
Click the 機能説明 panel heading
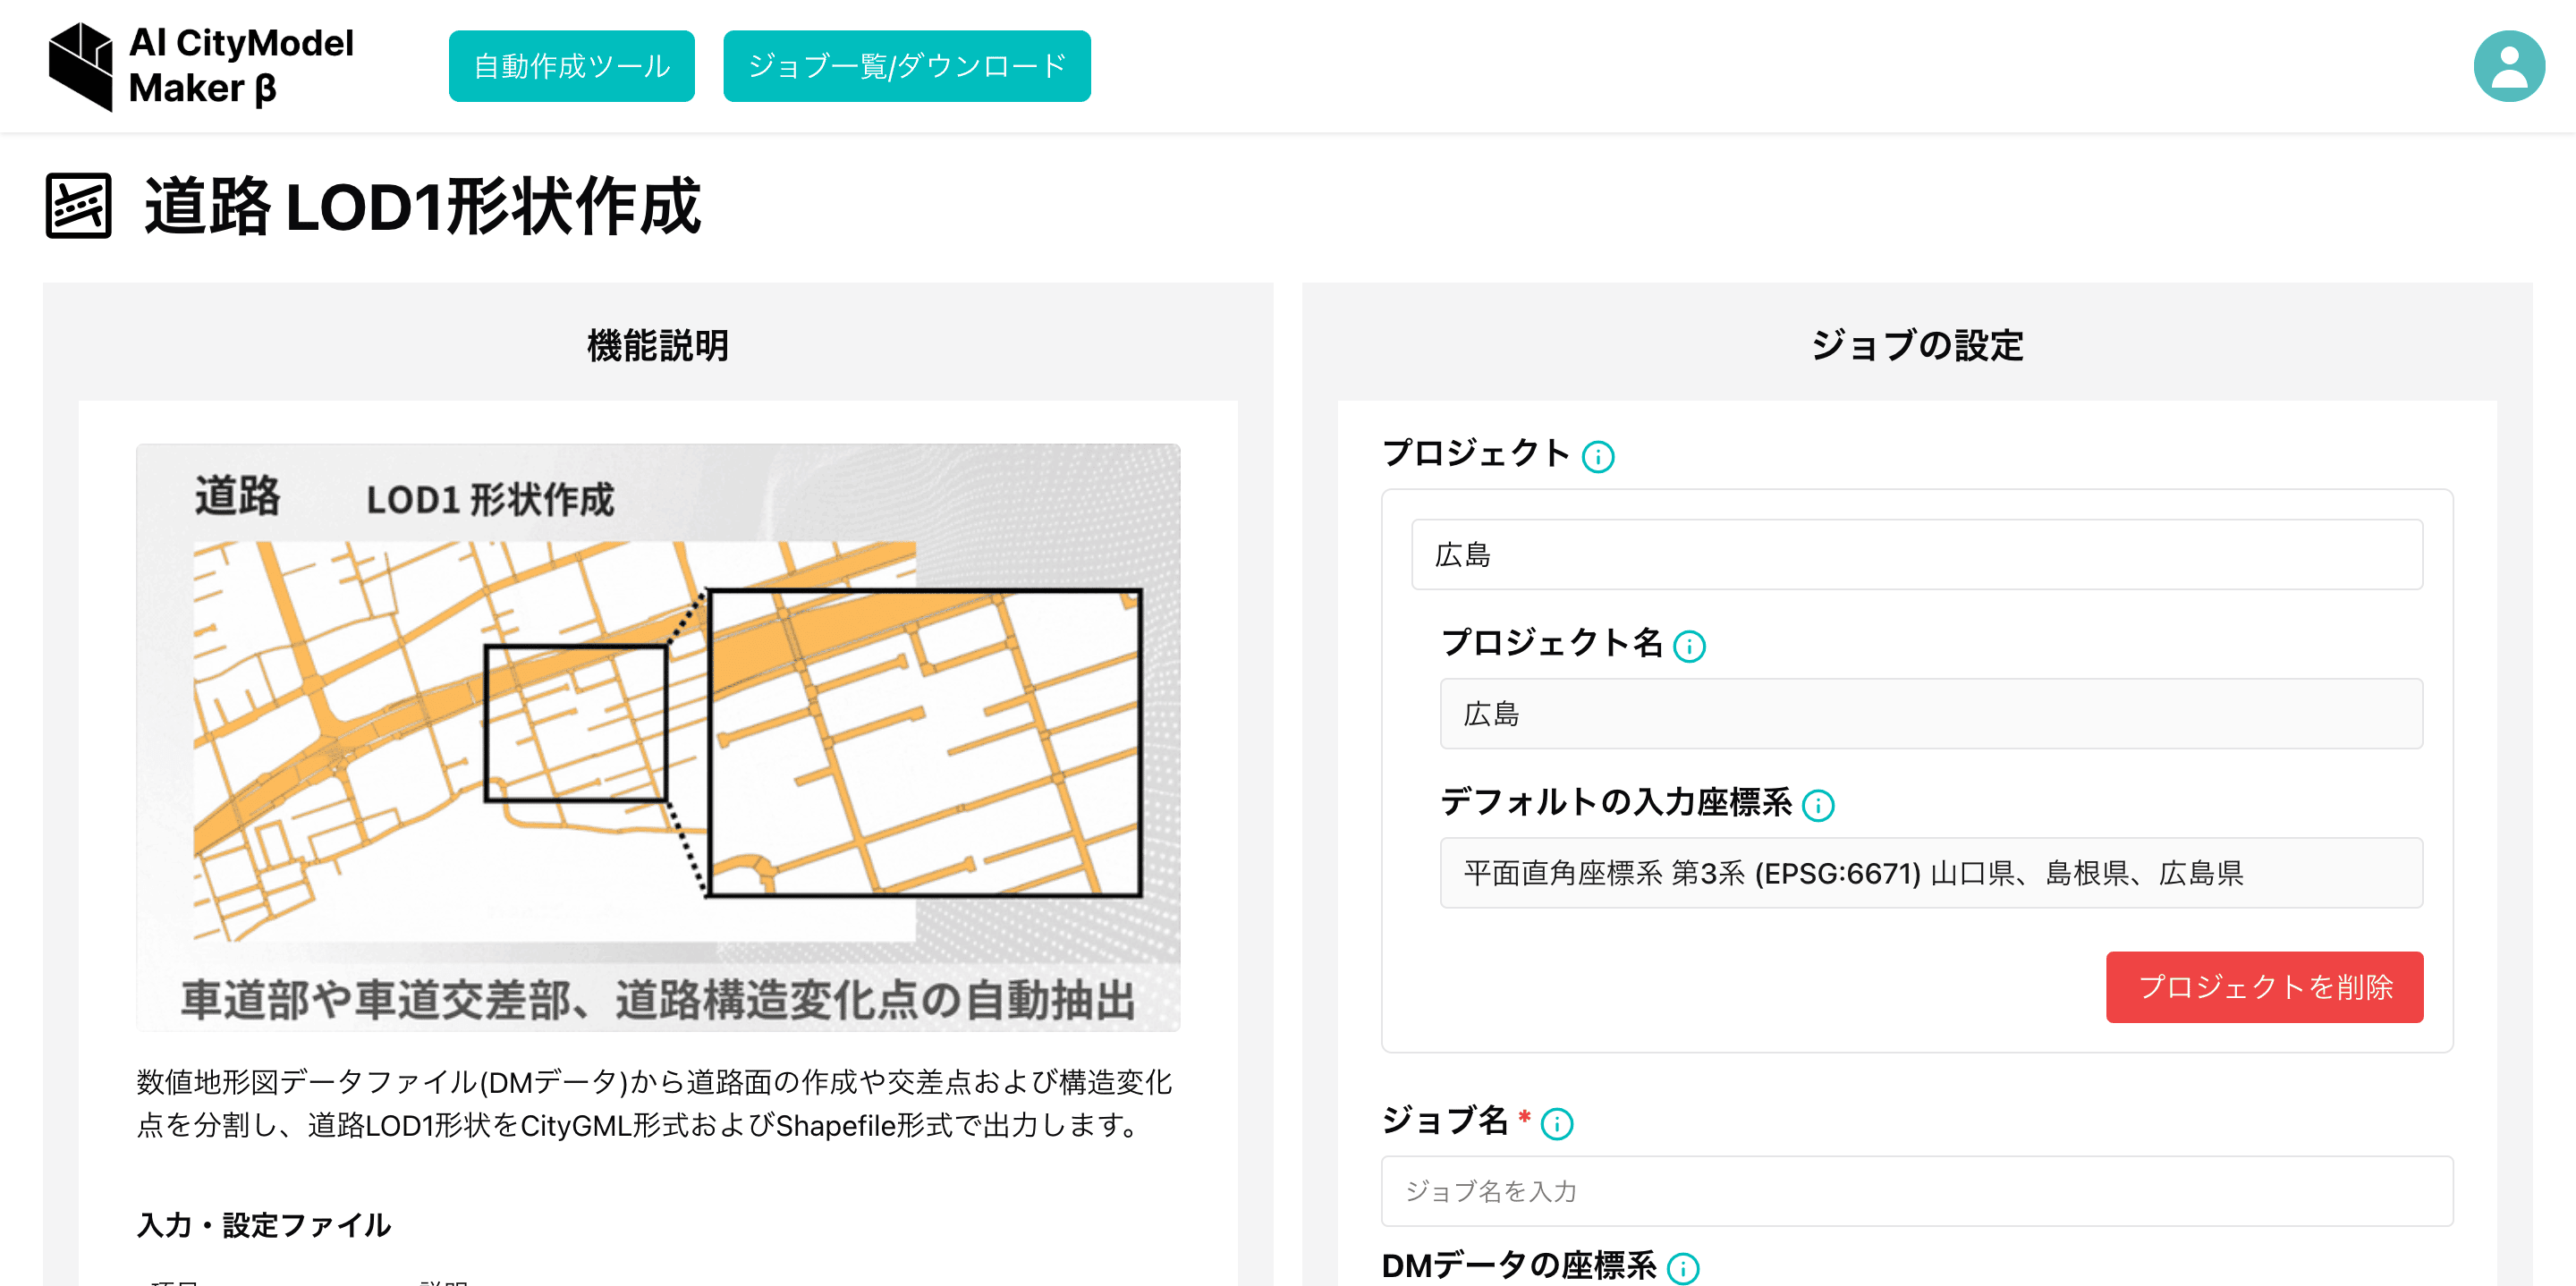pos(657,345)
